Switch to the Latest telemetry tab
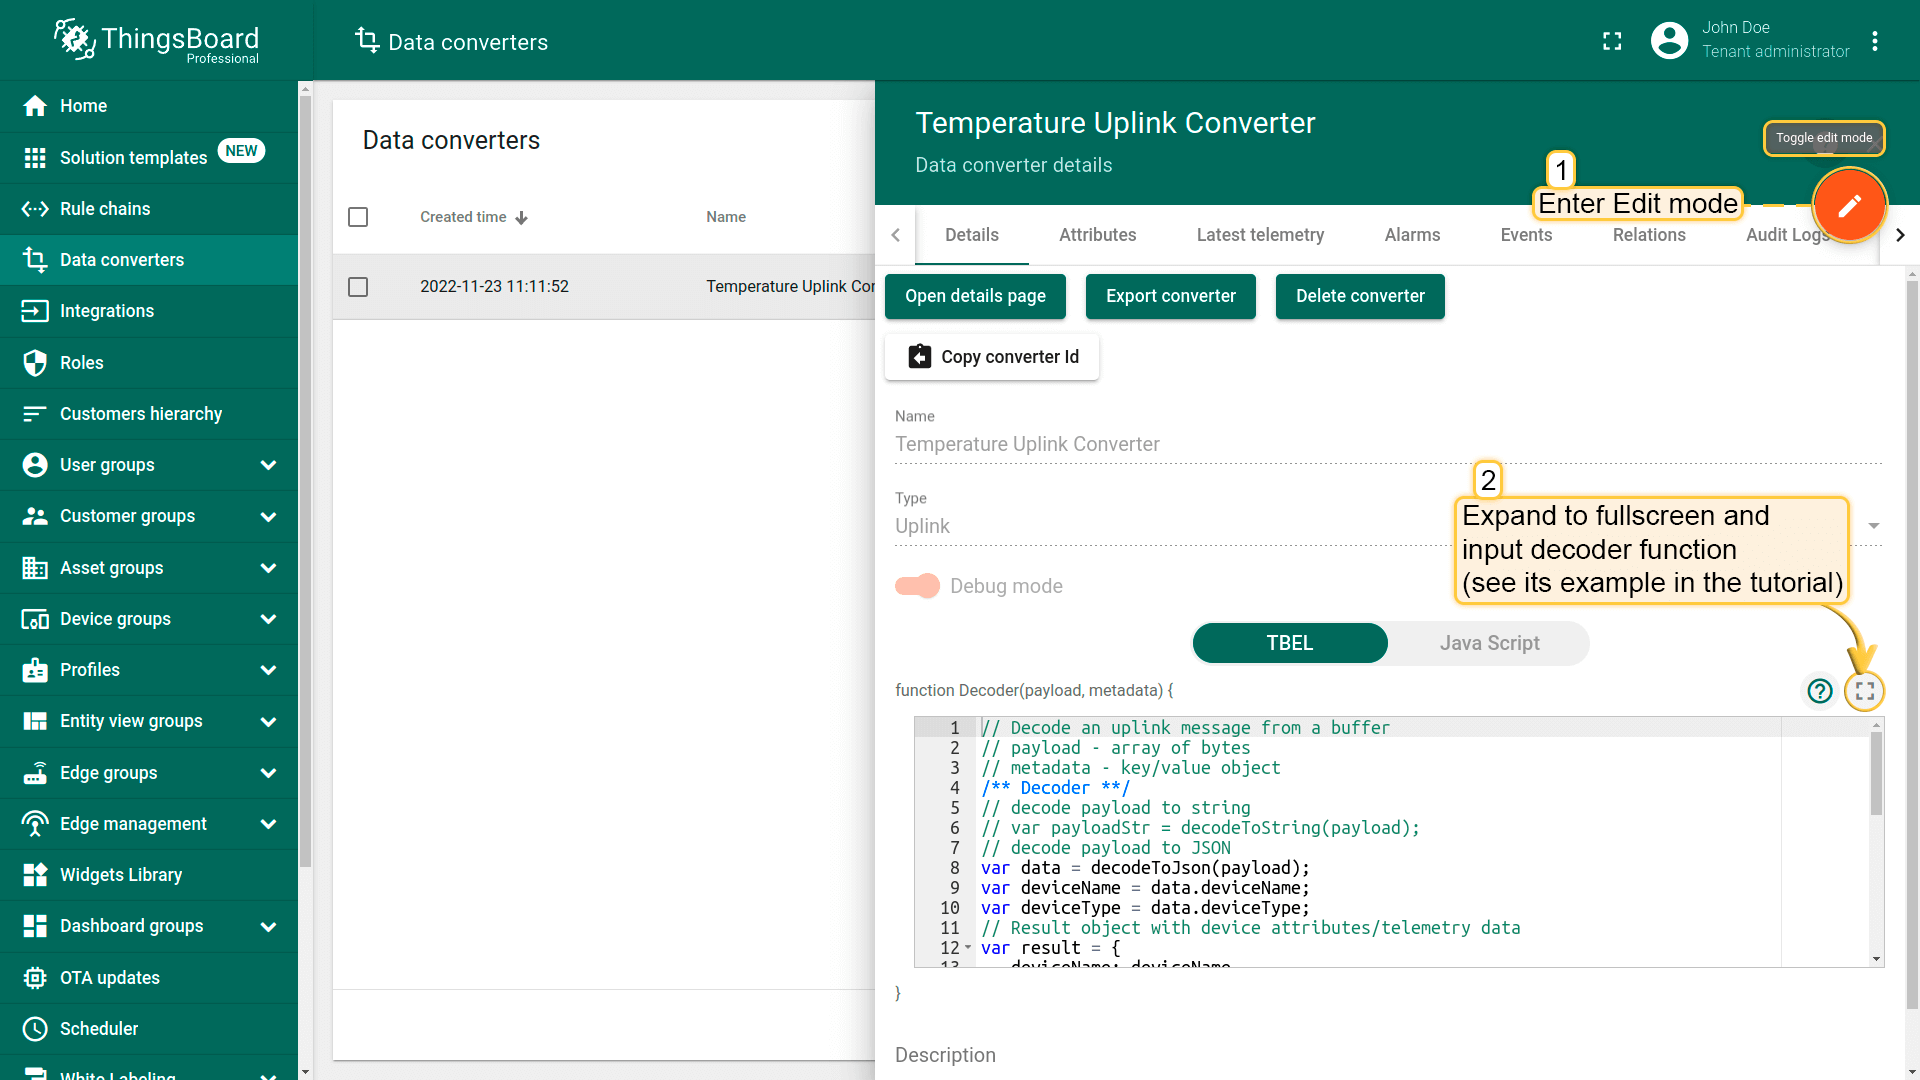1920x1080 pixels. point(1260,235)
